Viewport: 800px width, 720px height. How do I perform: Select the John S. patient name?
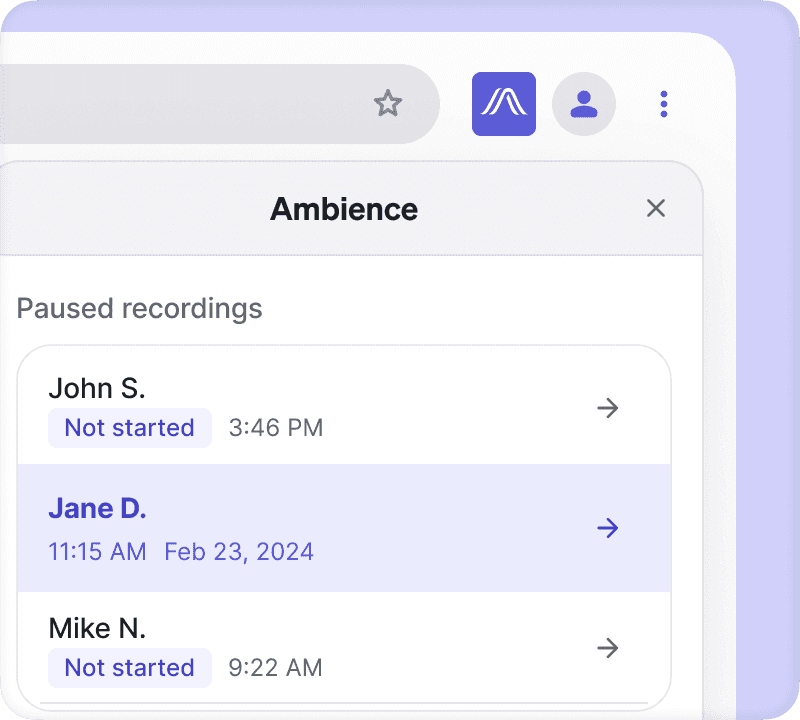pos(97,388)
